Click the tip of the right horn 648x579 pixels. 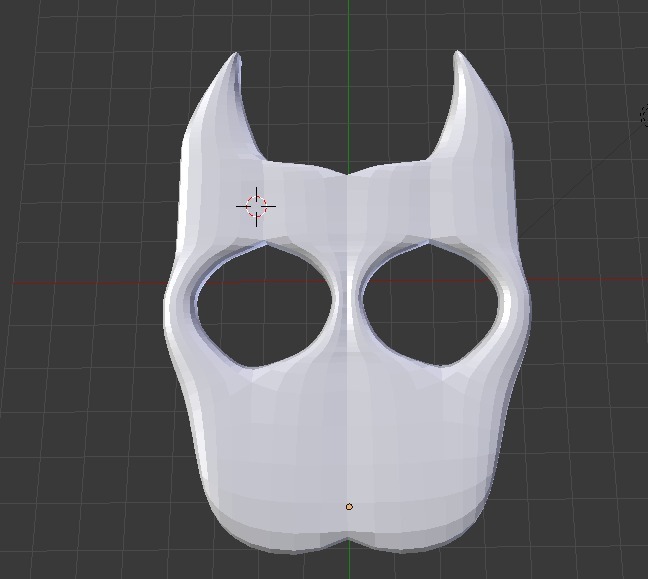point(457,54)
